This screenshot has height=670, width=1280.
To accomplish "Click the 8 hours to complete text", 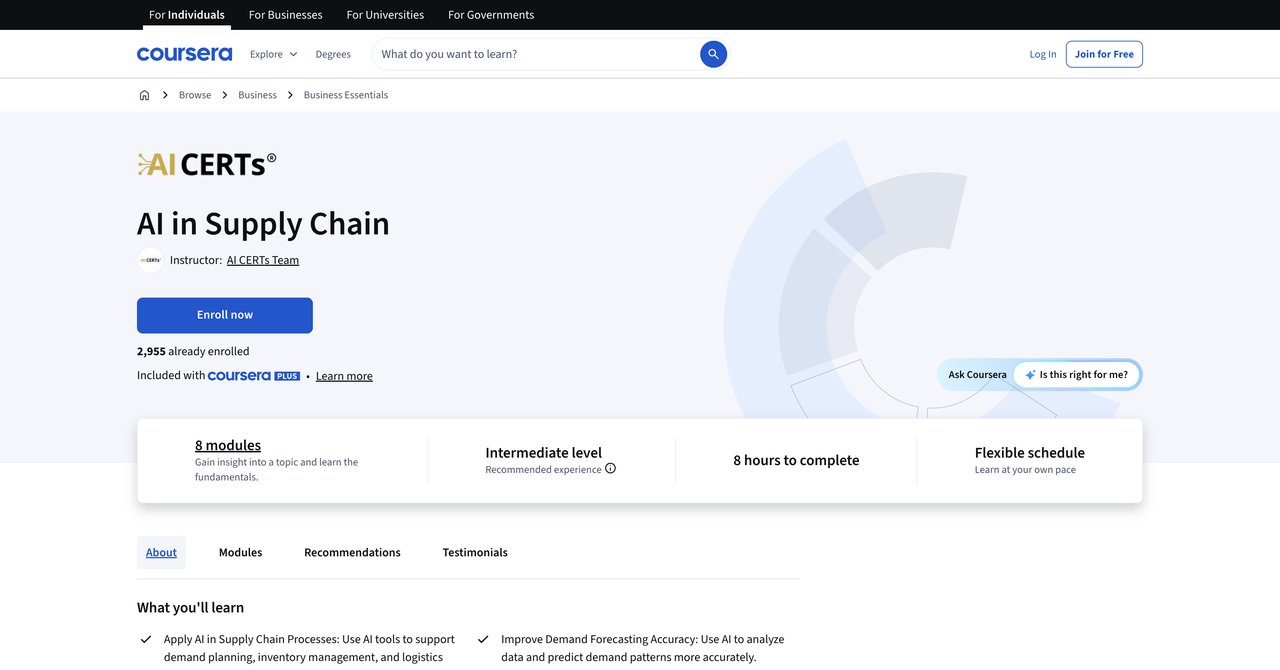I will [796, 460].
